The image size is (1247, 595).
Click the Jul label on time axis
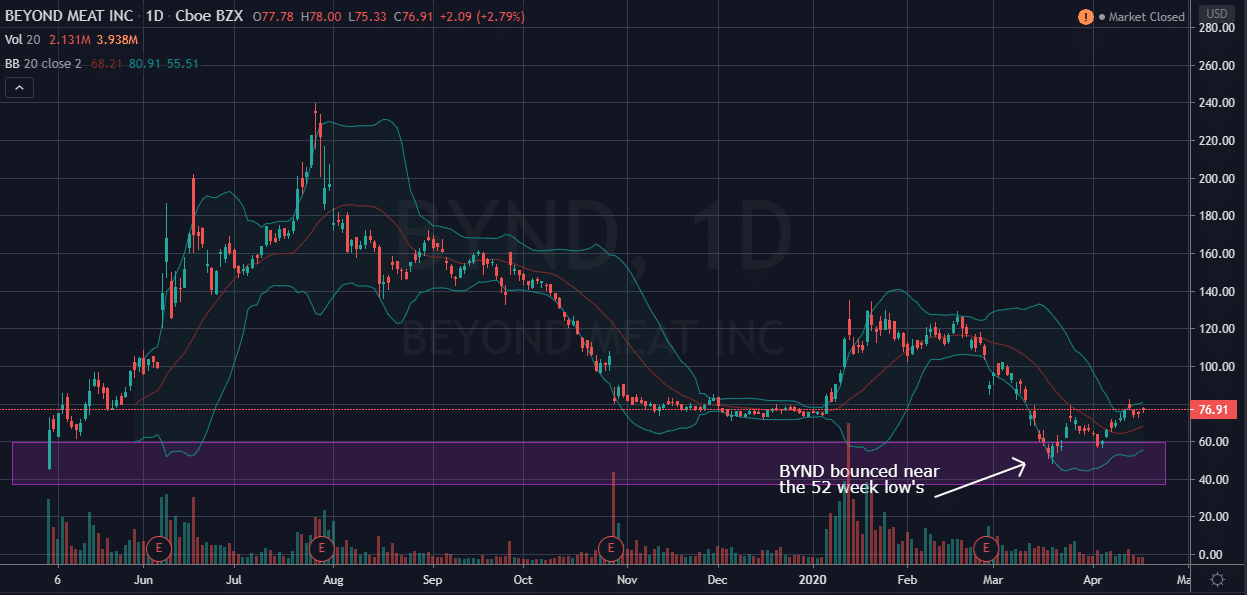(x=234, y=579)
